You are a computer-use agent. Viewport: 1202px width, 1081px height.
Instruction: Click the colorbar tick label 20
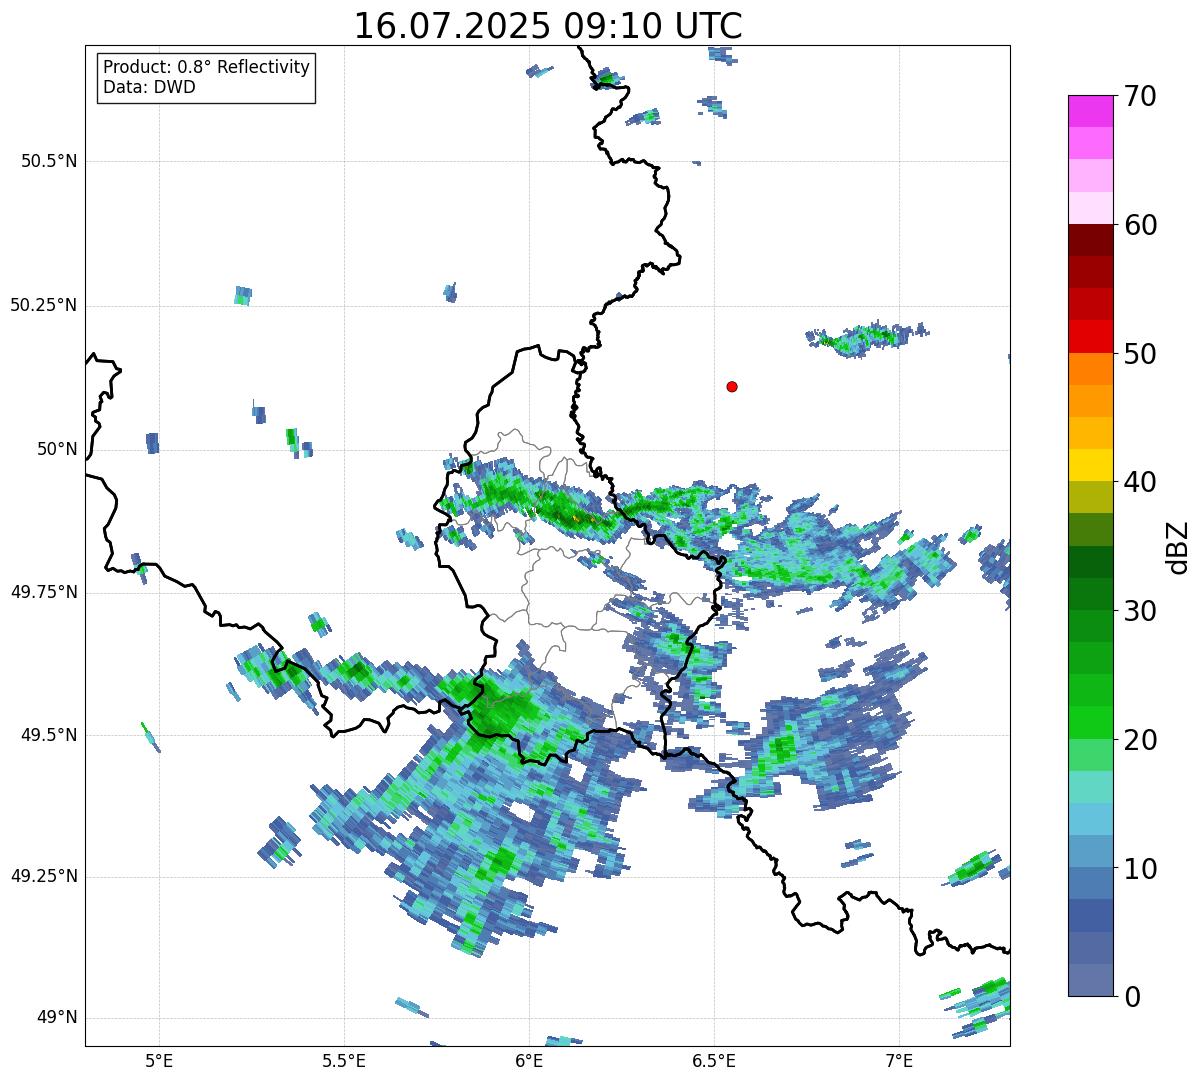[x=1140, y=740]
